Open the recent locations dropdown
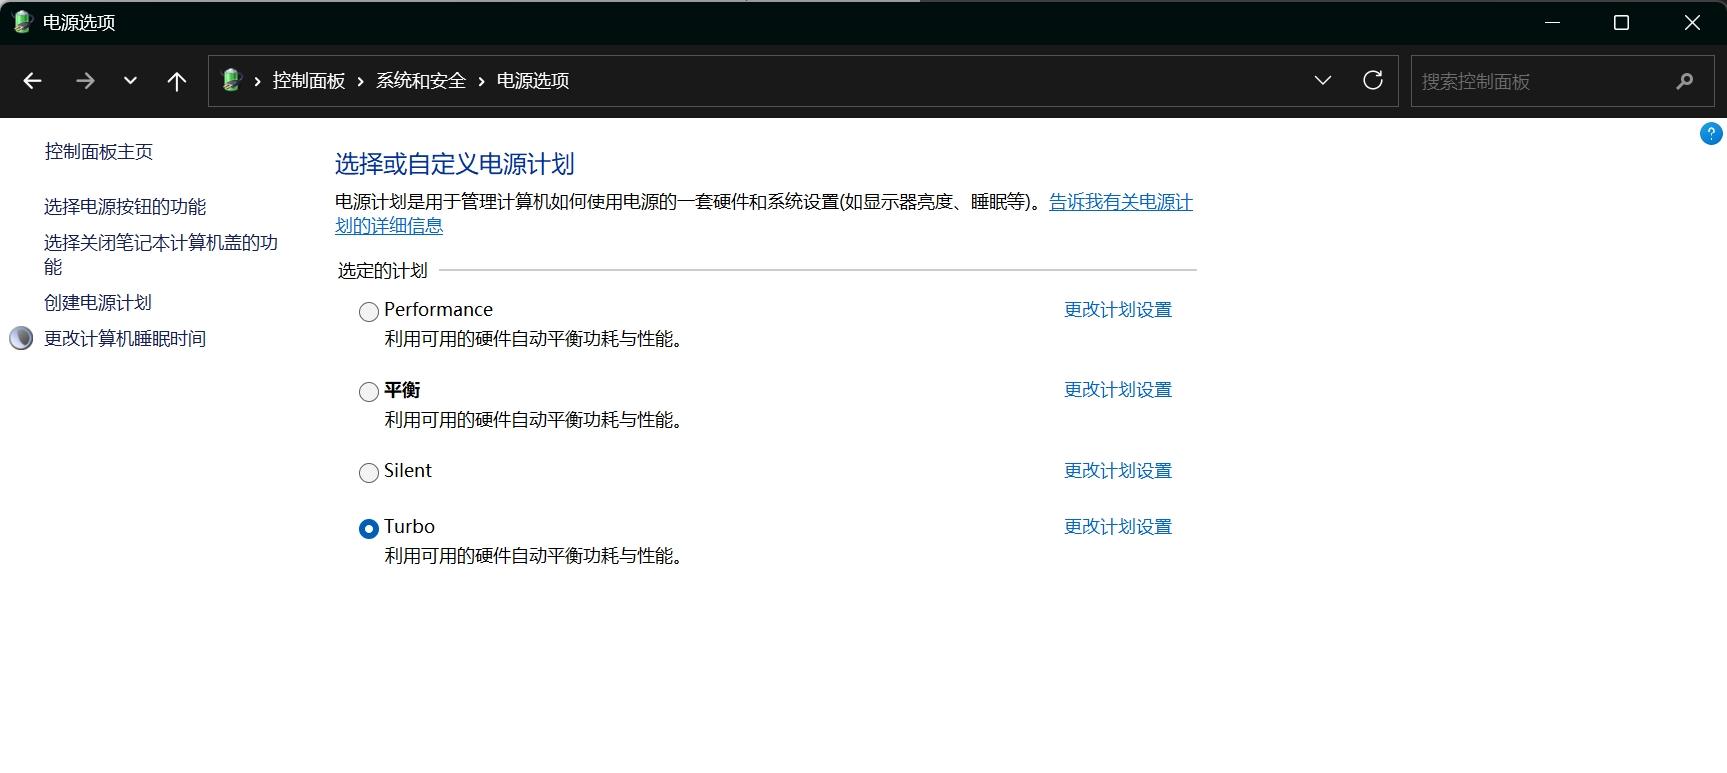 pyautogui.click(x=130, y=81)
